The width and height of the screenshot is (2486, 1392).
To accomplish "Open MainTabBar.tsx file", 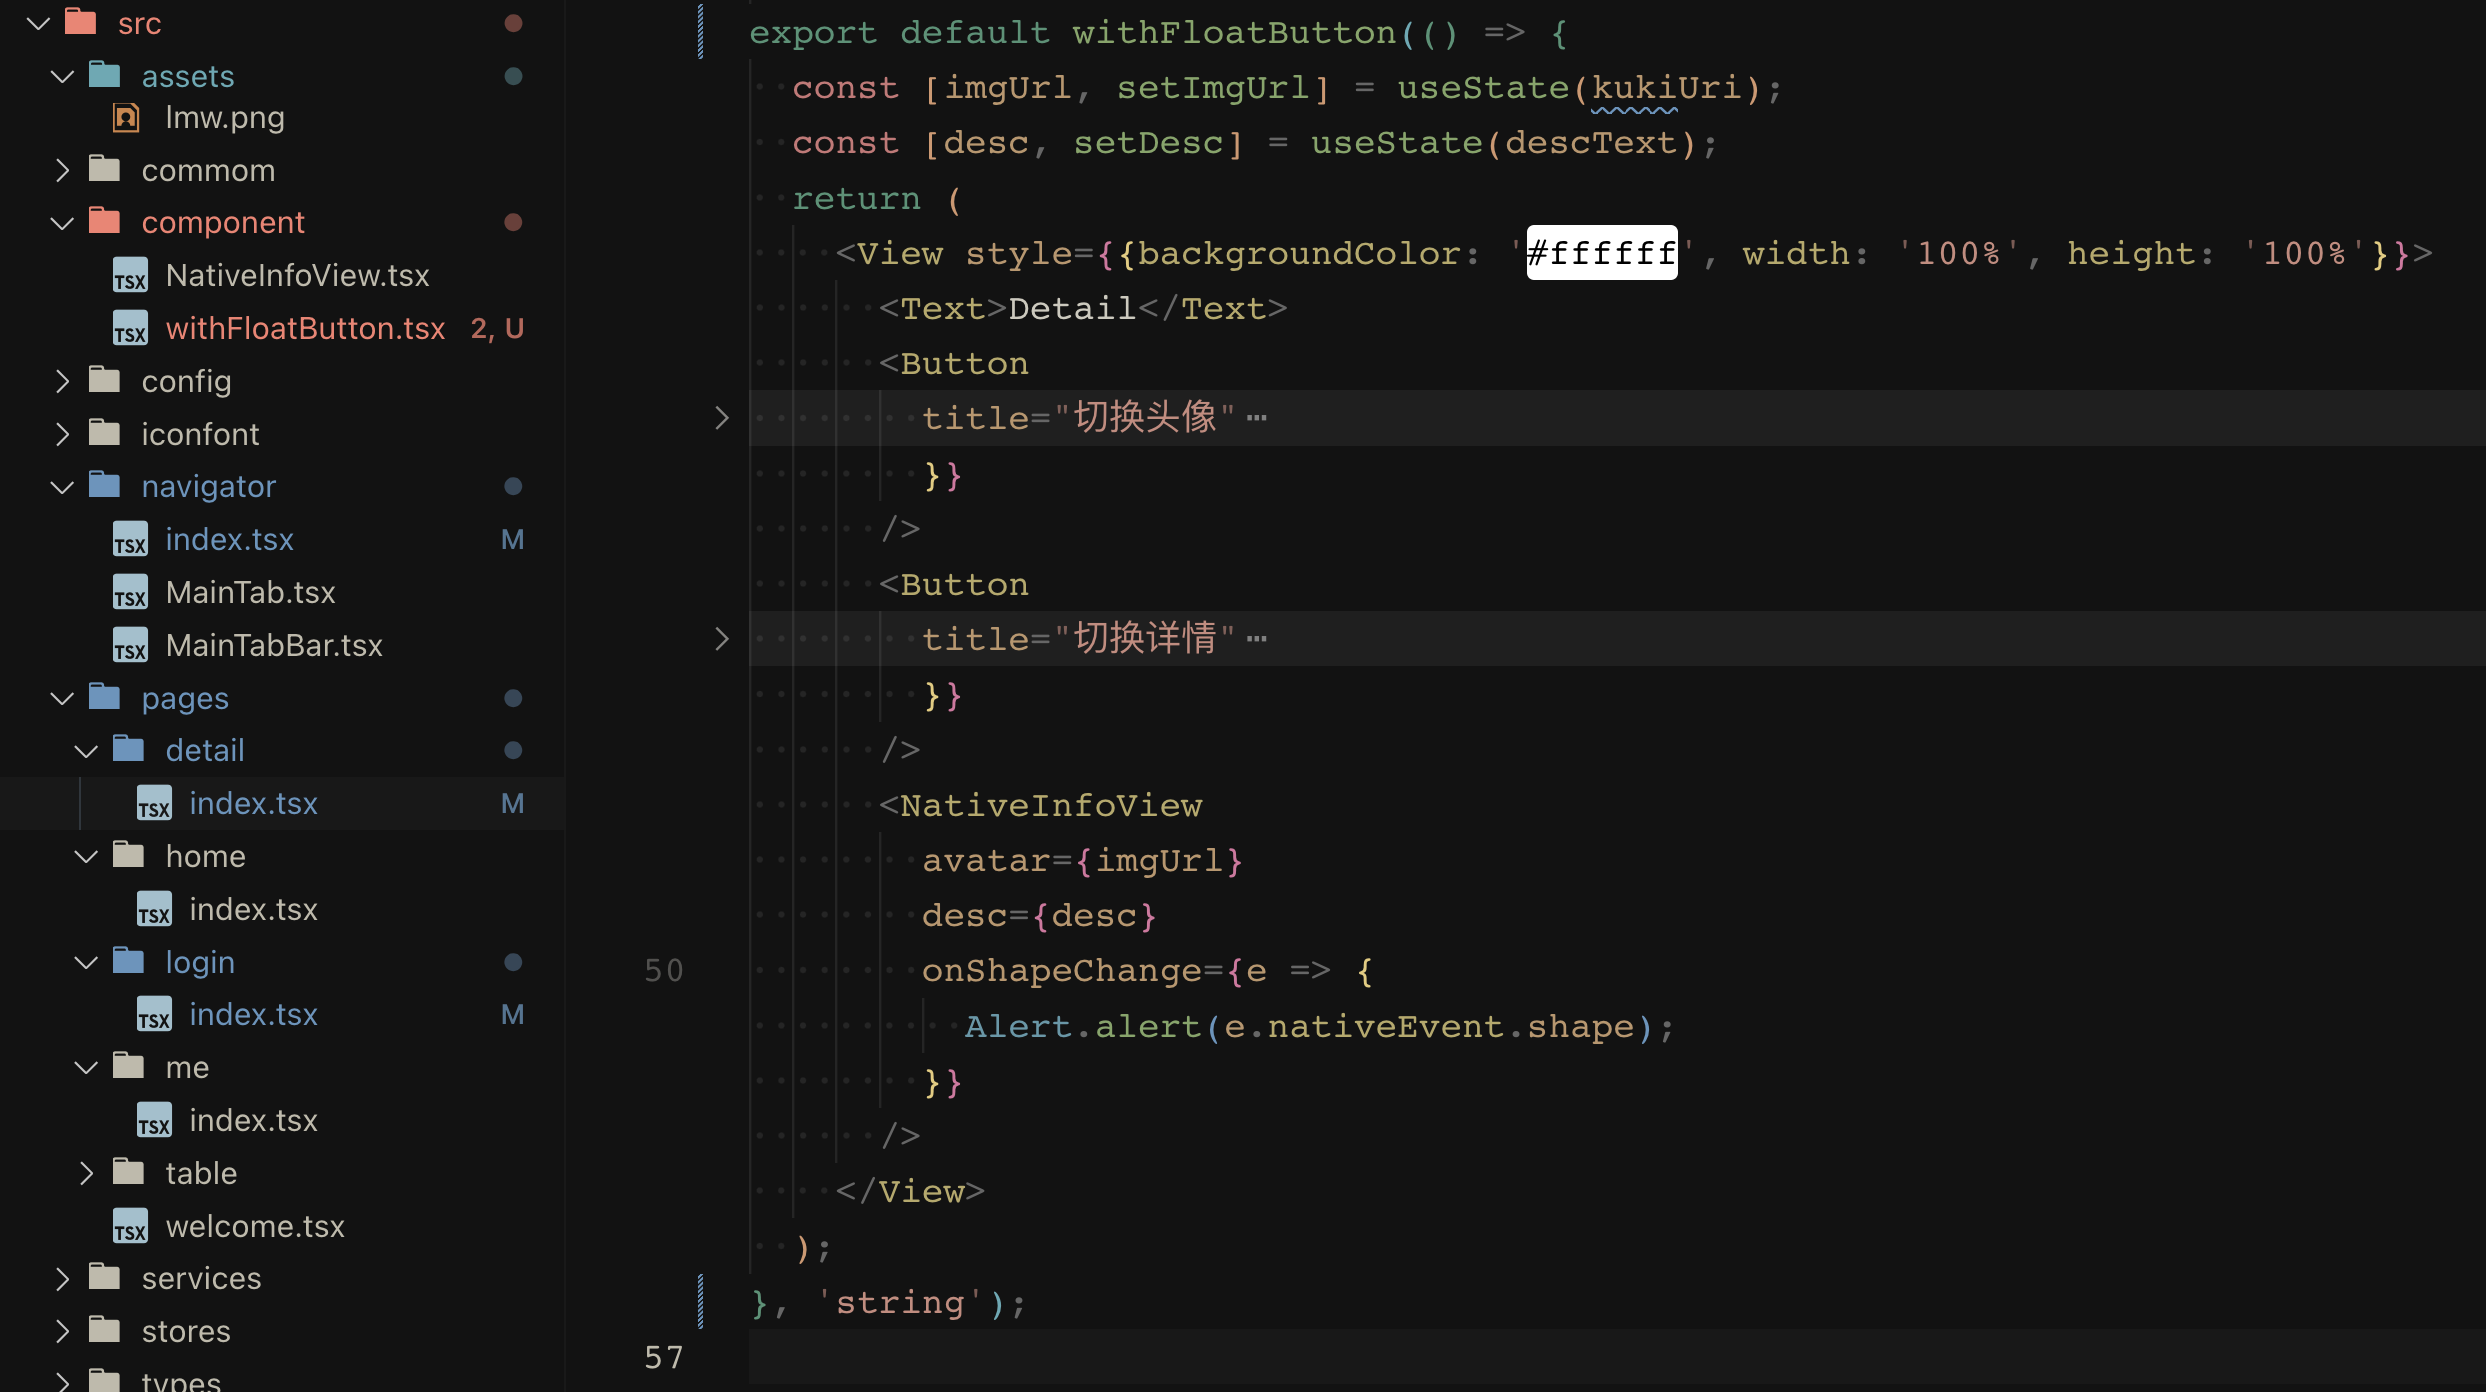I will (x=275, y=645).
